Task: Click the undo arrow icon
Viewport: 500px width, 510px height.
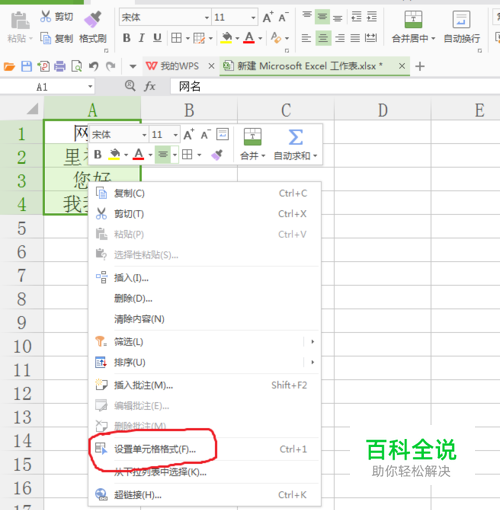Action: (x=94, y=66)
